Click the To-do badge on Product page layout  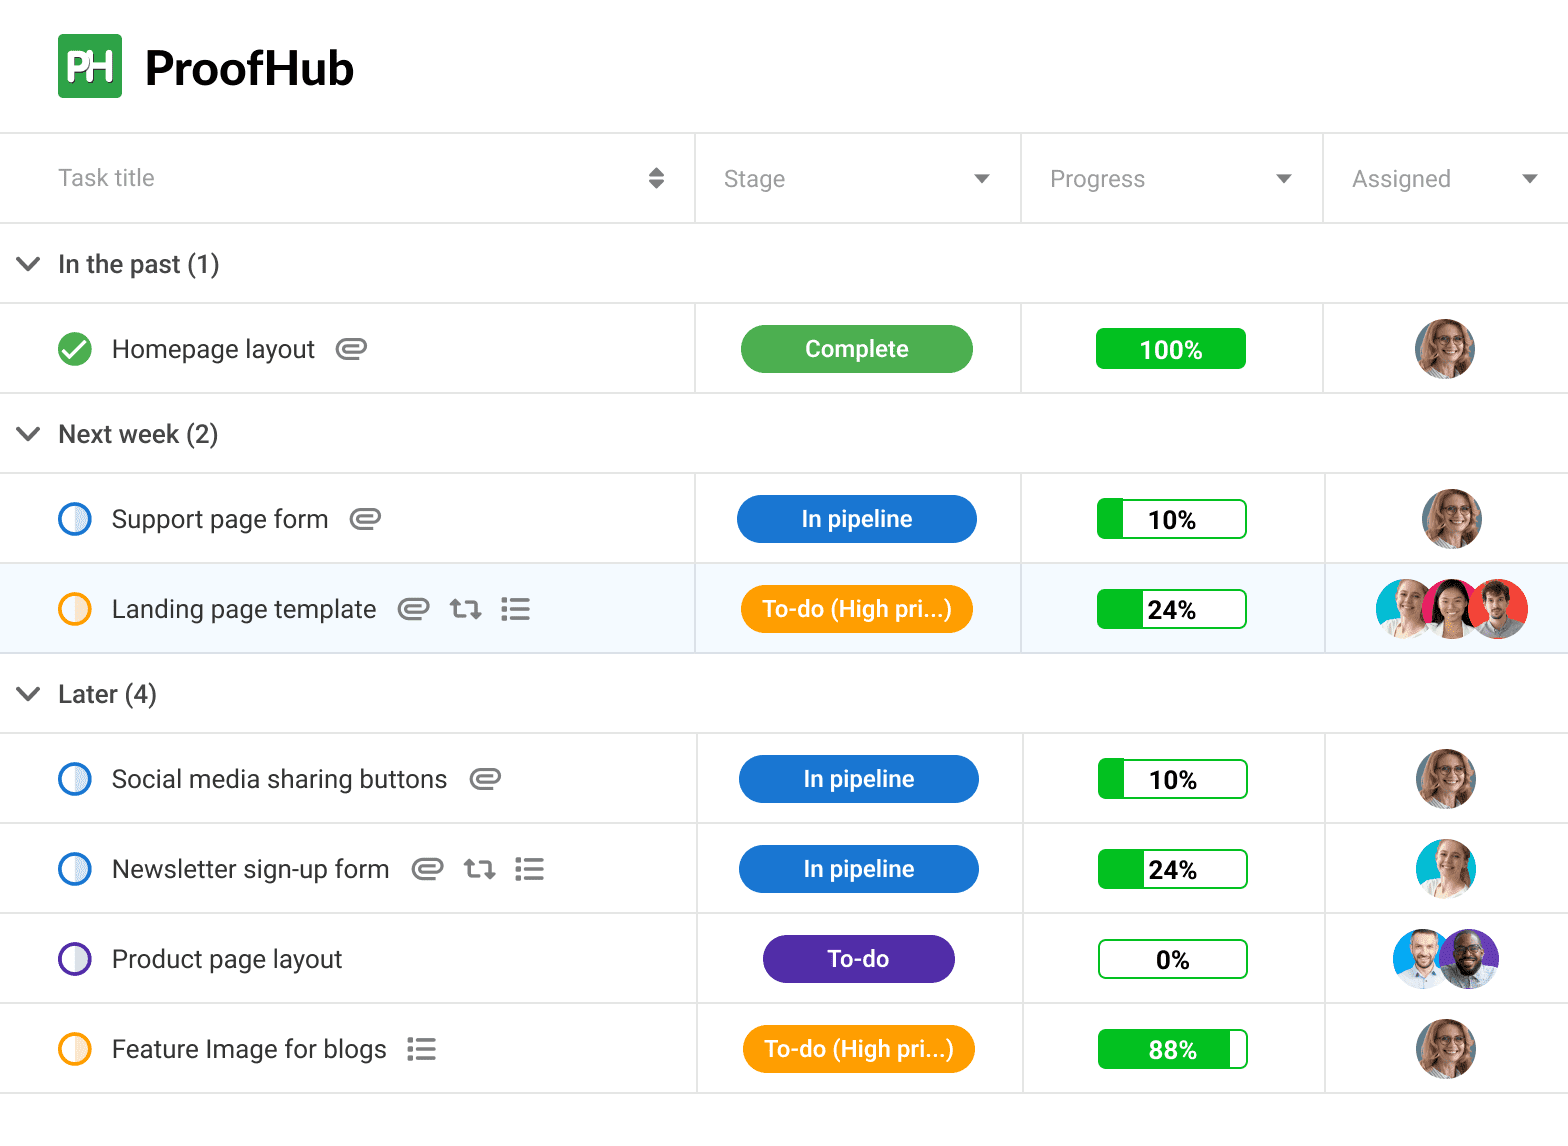tap(858, 958)
